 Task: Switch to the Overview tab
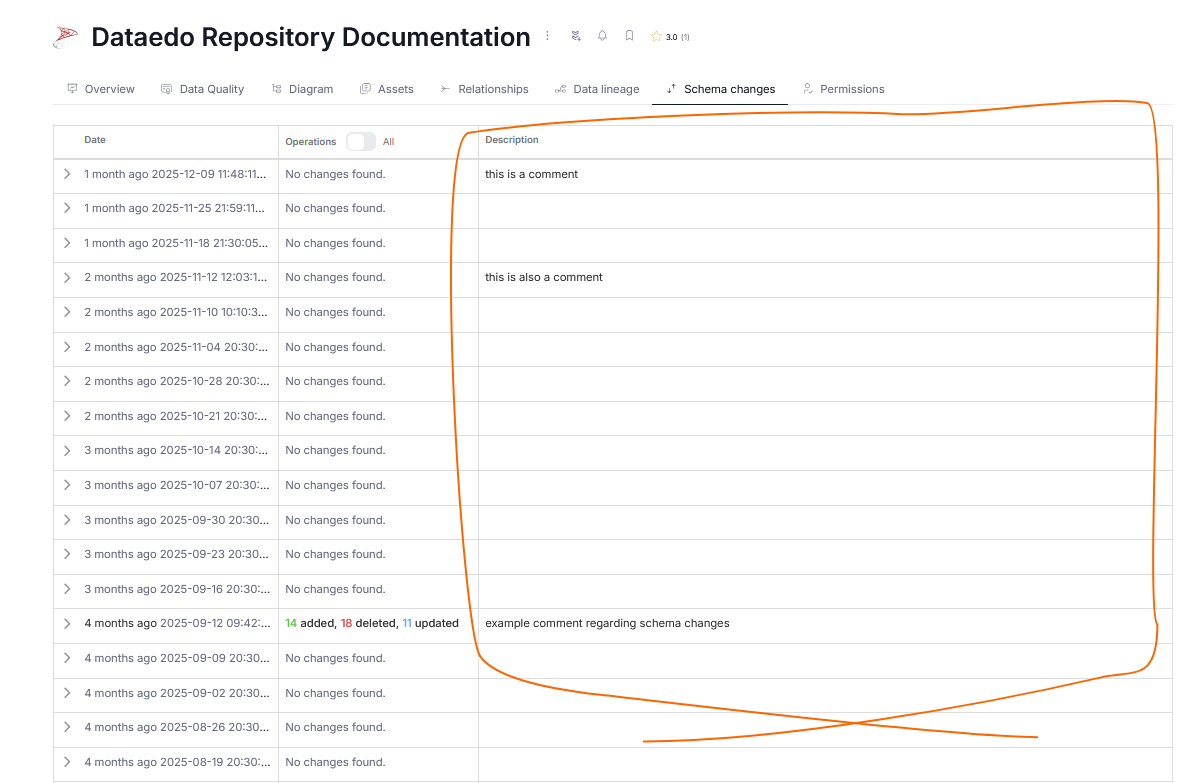pos(100,89)
